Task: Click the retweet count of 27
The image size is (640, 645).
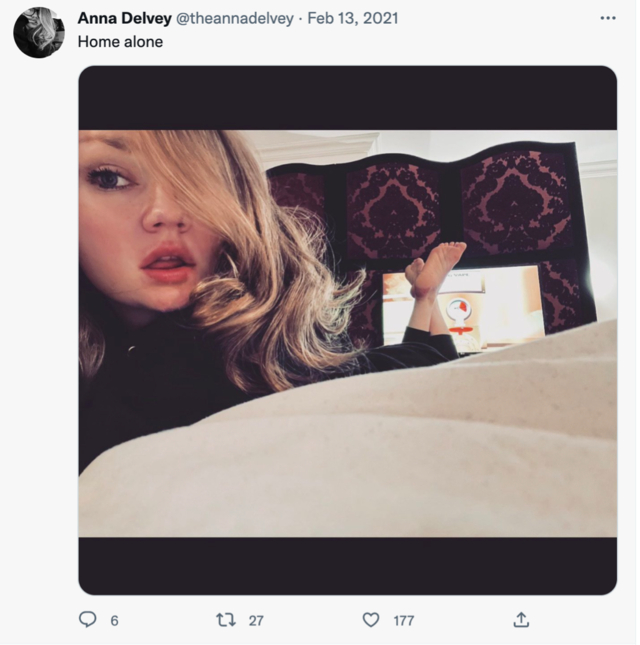Action: coord(256,621)
